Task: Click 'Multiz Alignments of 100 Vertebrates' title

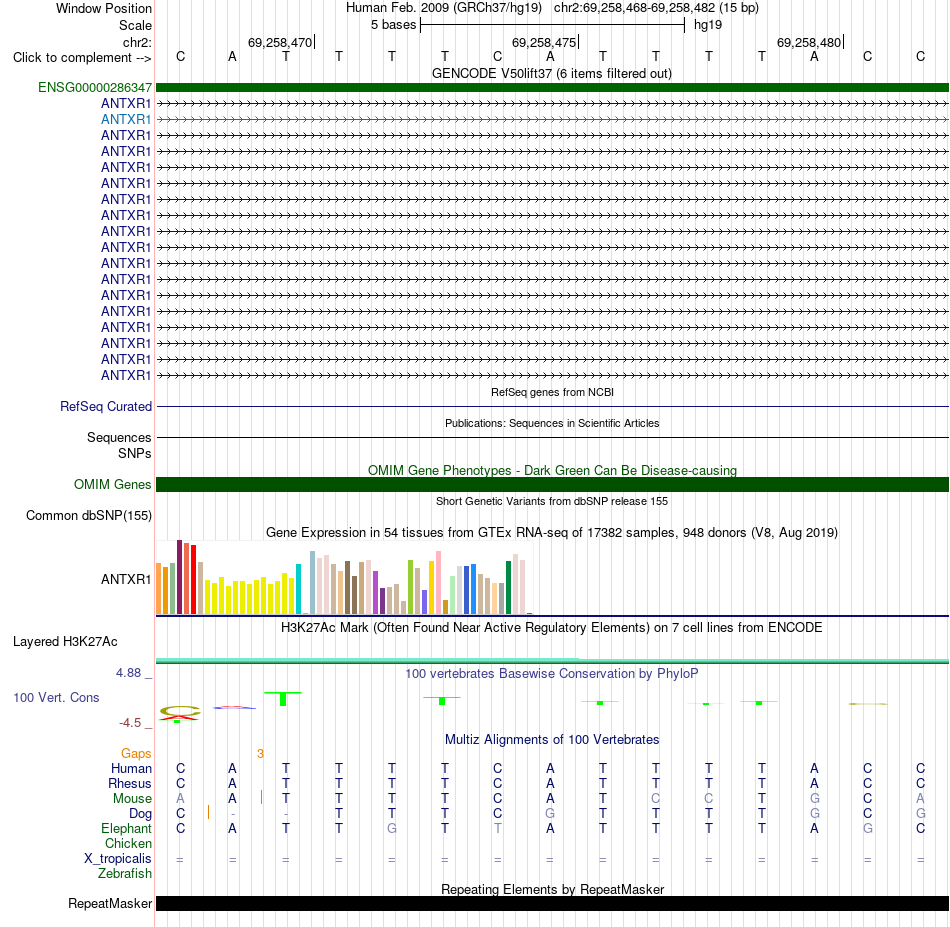Action: point(552,739)
